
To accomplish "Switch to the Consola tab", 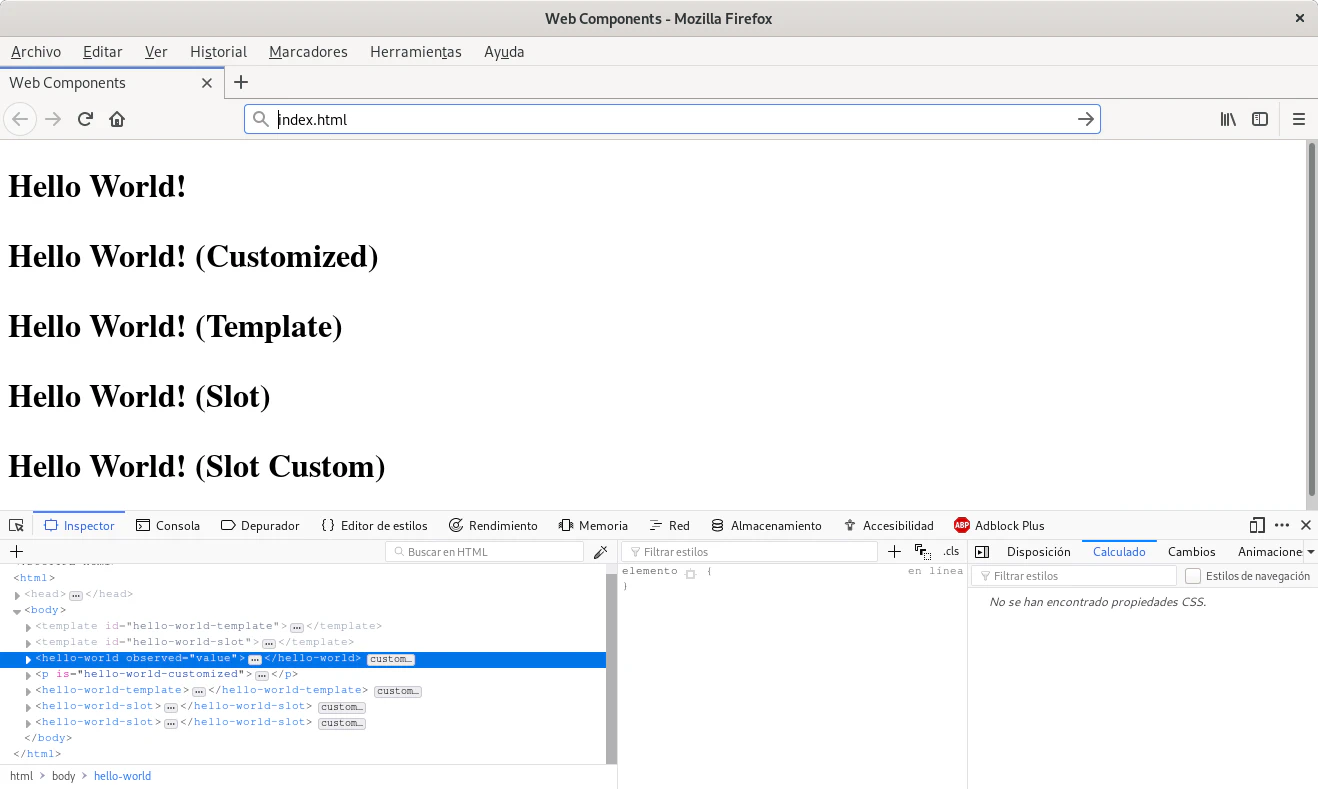I will pos(168,525).
